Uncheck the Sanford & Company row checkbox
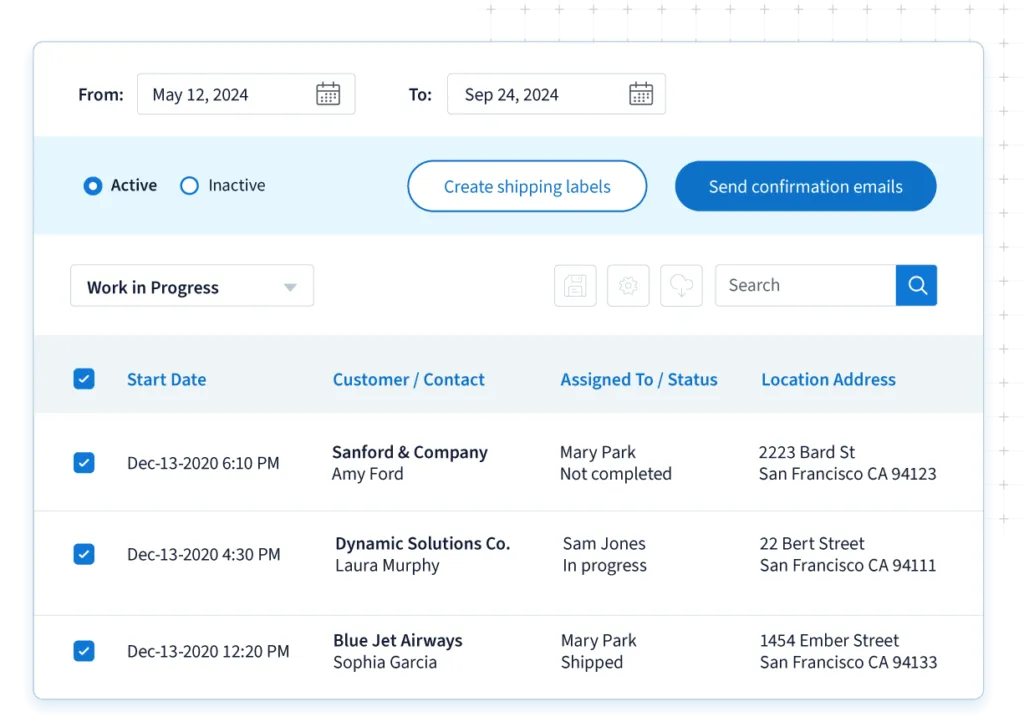The height and width of the screenshot is (727, 1024). [x=84, y=463]
